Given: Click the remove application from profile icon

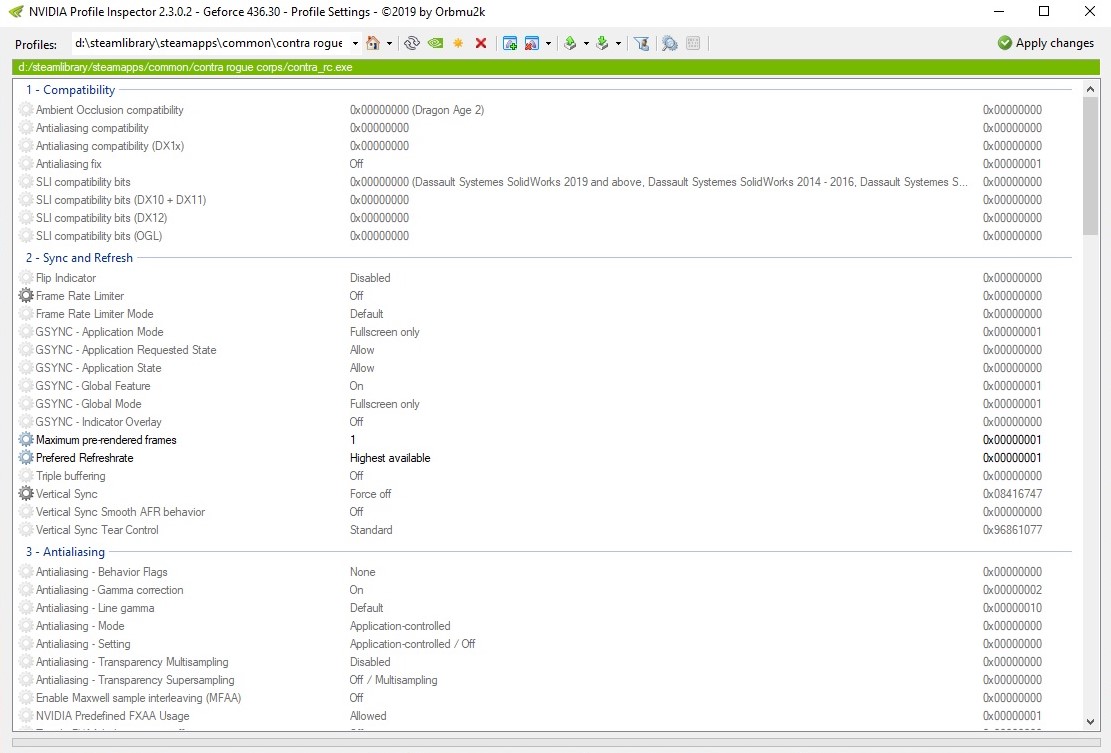Looking at the screenshot, I should point(532,43).
